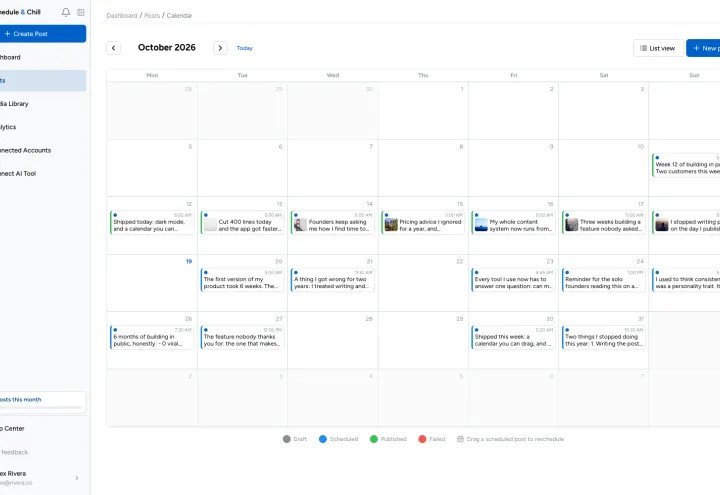Screen dimensions: 720x495
Task: Click the New post button
Action: pos(703,48)
